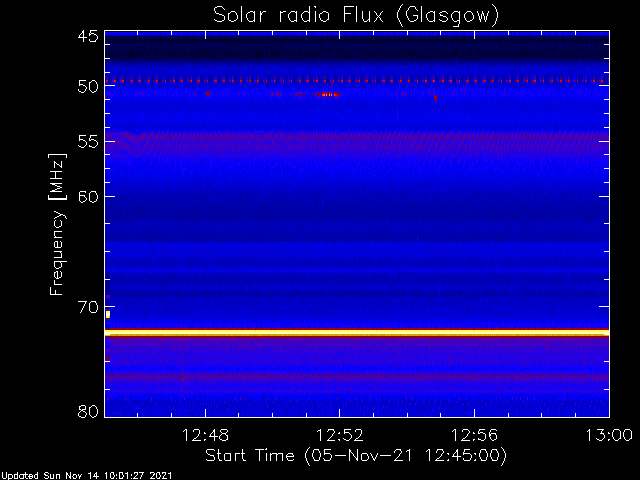Click the 50 frequency tick label
Image resolution: width=640 pixels, height=480 pixels.
tap(88, 86)
